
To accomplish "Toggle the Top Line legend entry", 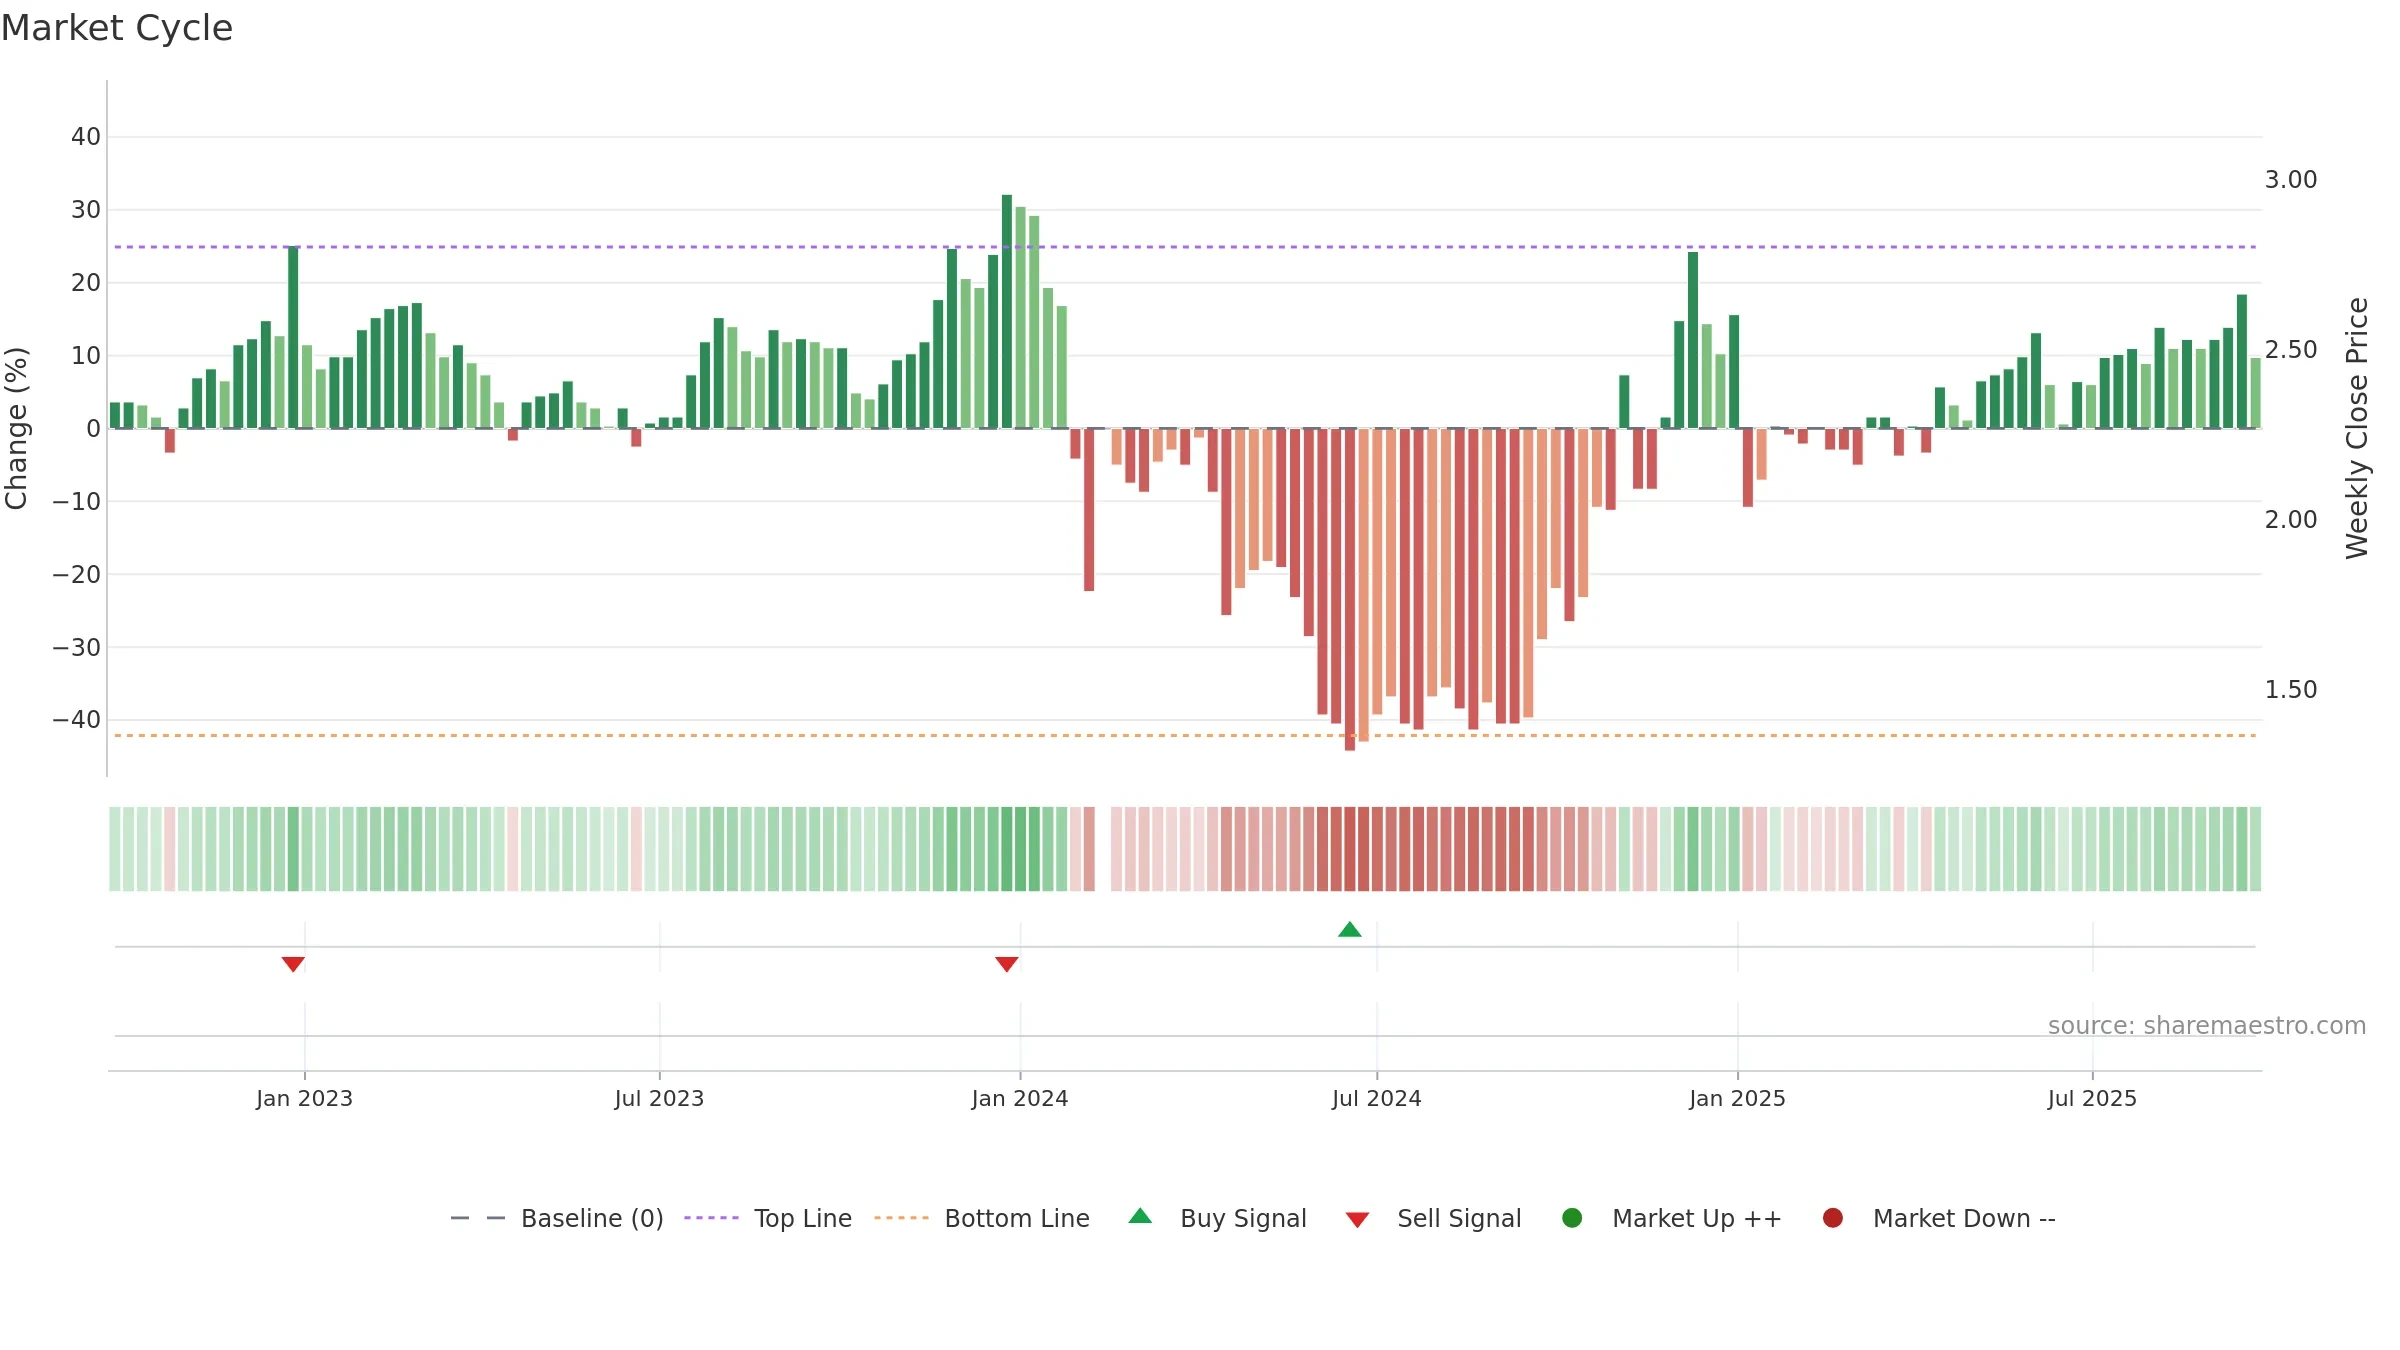I will (768, 1218).
